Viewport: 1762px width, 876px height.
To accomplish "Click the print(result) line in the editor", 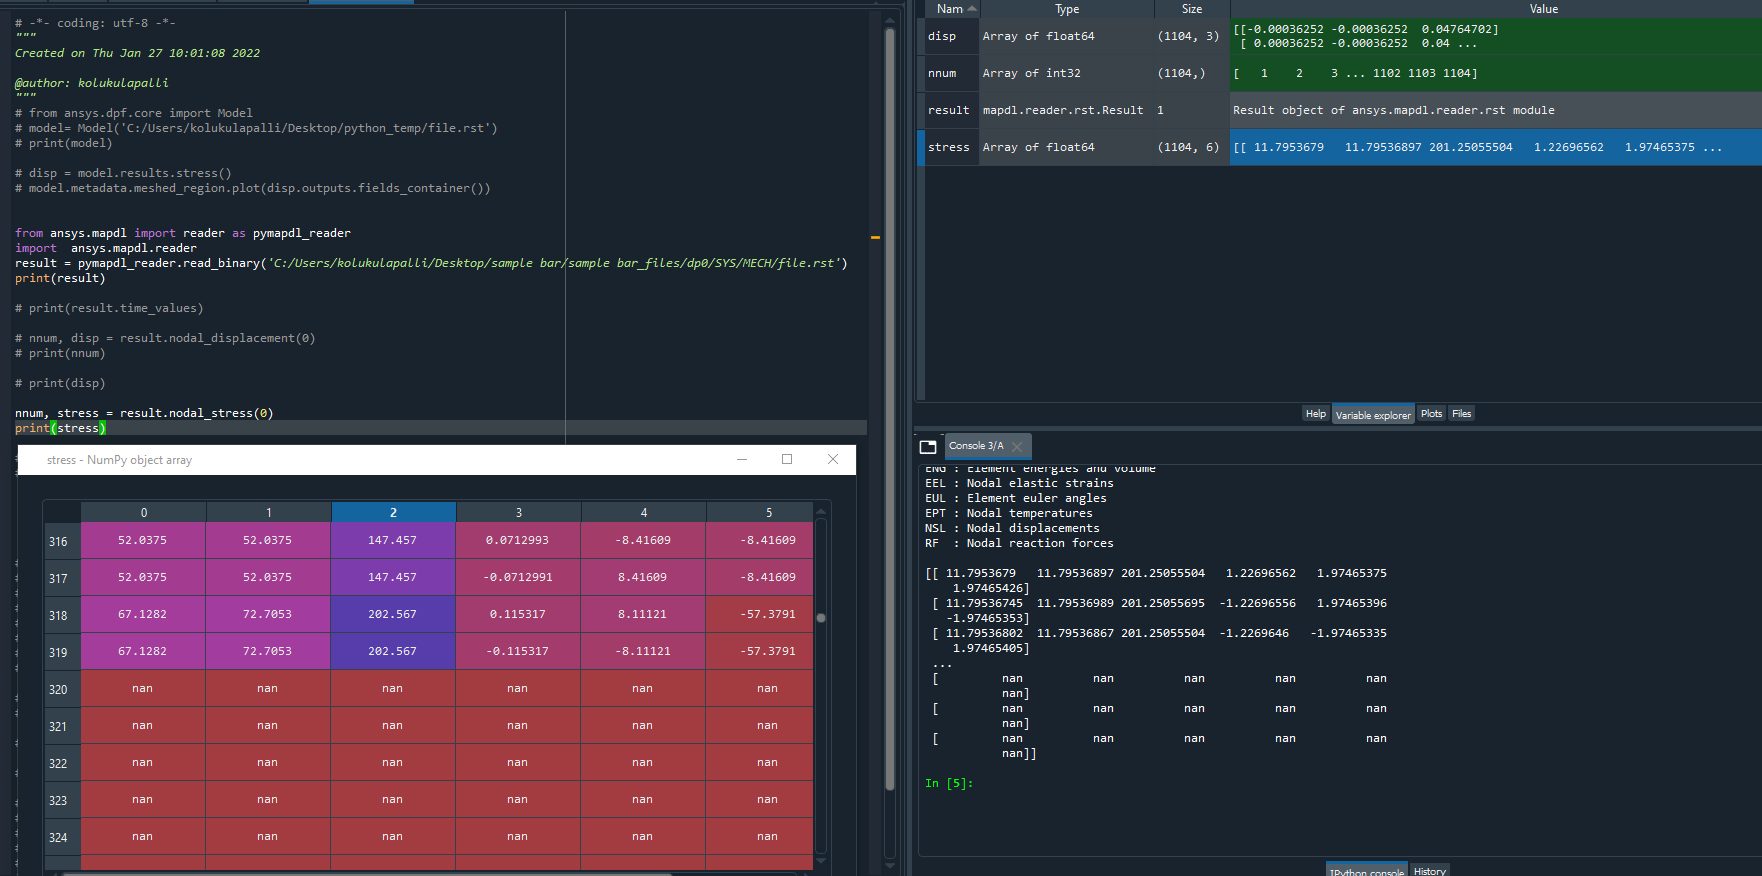I will point(60,278).
